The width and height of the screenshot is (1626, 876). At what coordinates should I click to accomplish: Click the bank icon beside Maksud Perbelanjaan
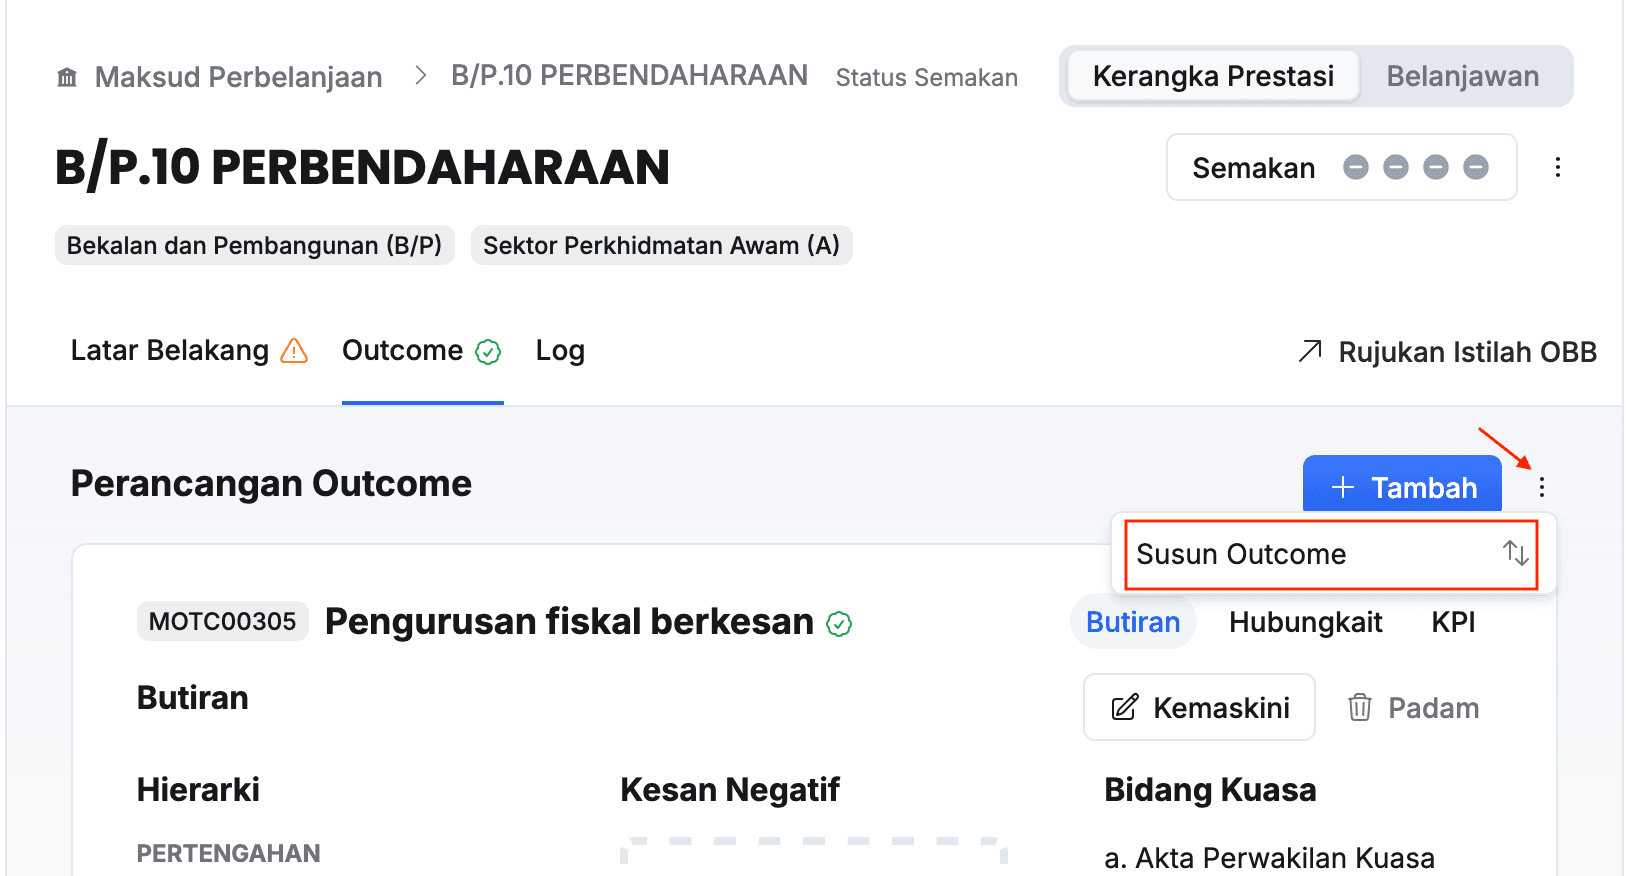(x=67, y=77)
